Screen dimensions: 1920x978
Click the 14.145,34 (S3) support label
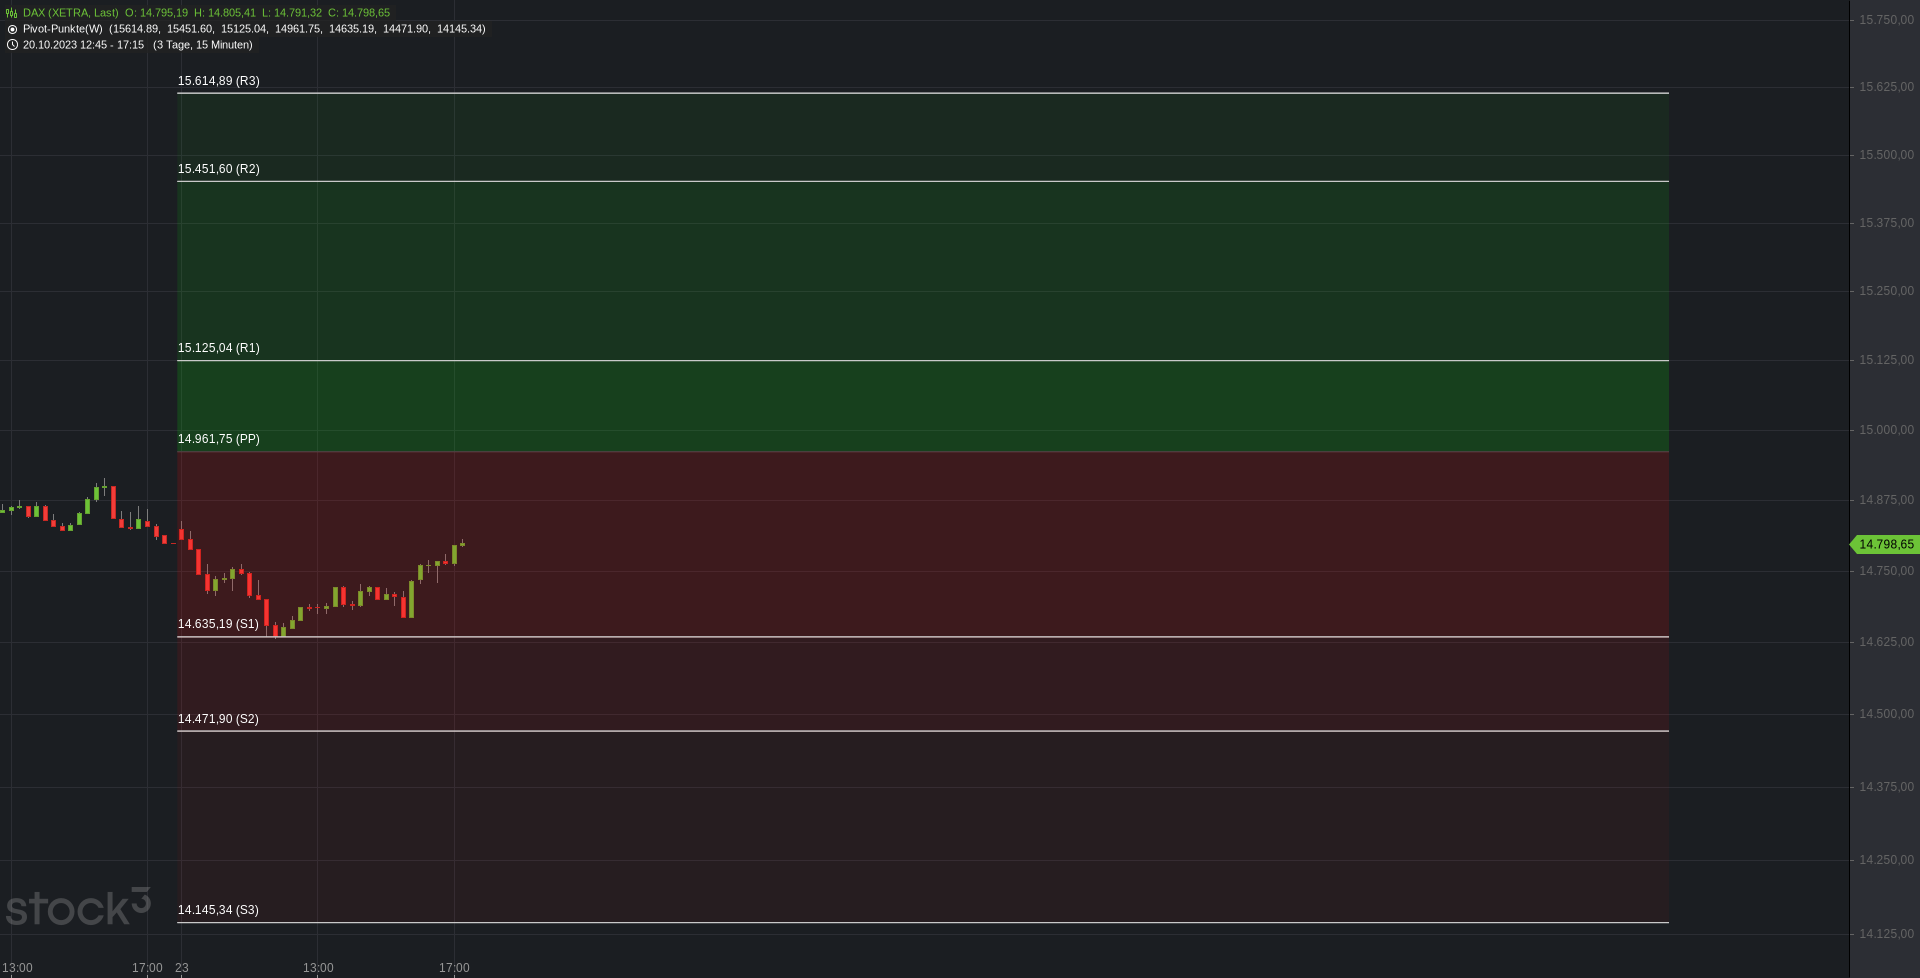218,910
